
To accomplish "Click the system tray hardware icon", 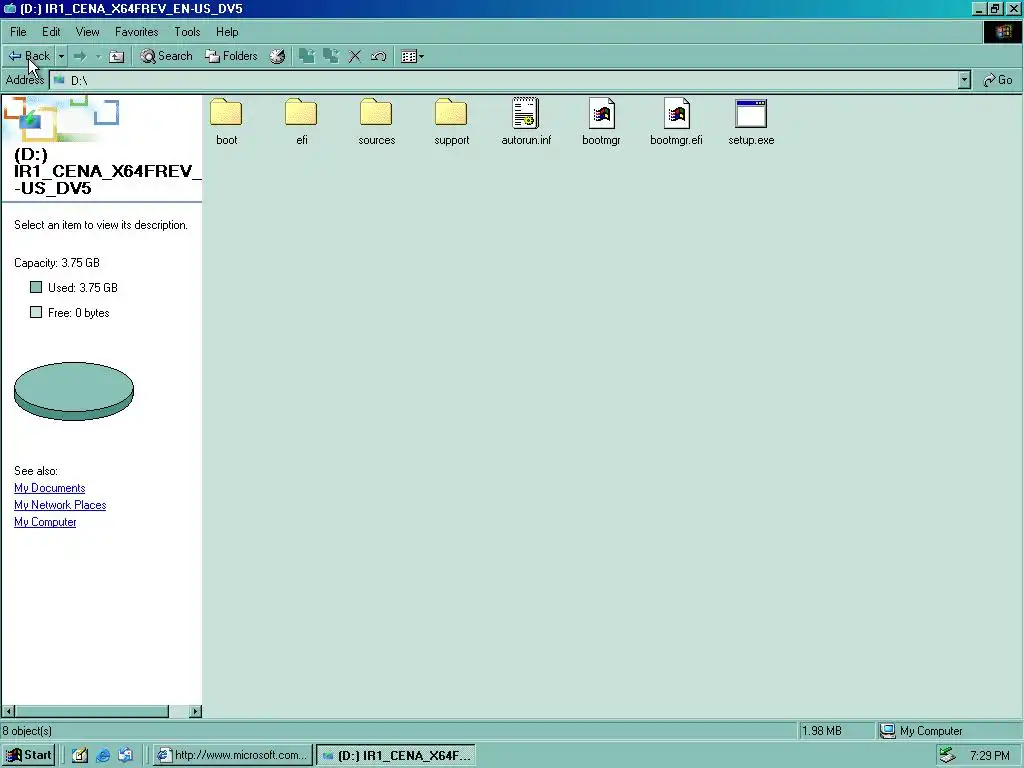I will click(948, 755).
